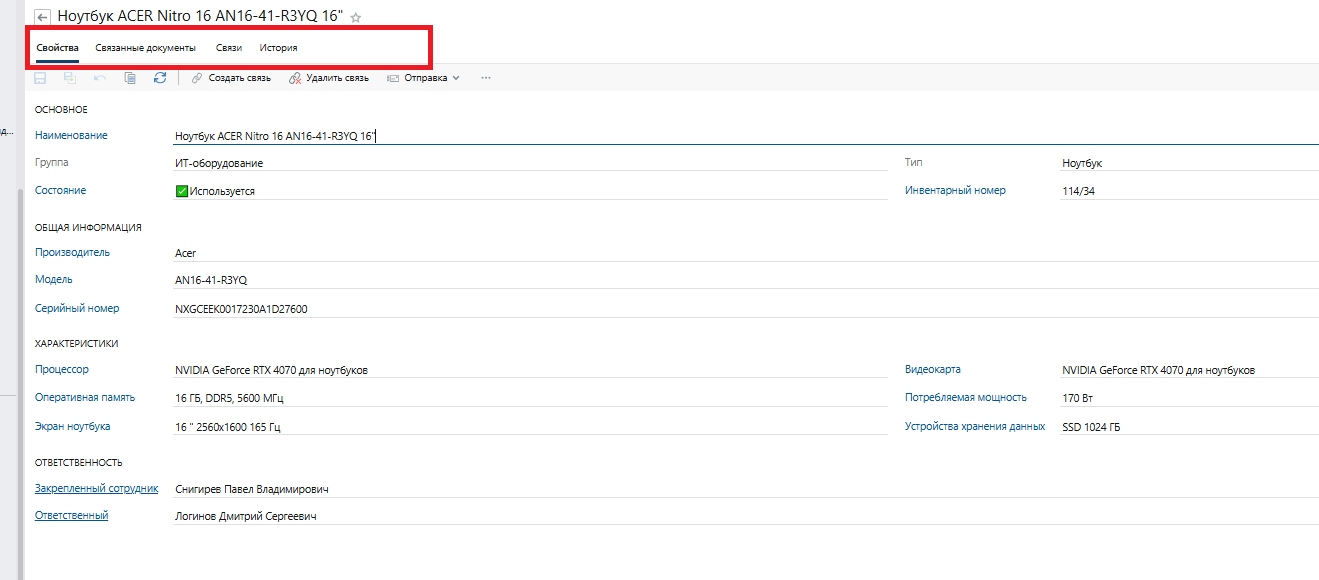Viewport: 1319px width, 580px height.
Task: Undo changes with the undo arrow icon
Action: click(x=100, y=78)
